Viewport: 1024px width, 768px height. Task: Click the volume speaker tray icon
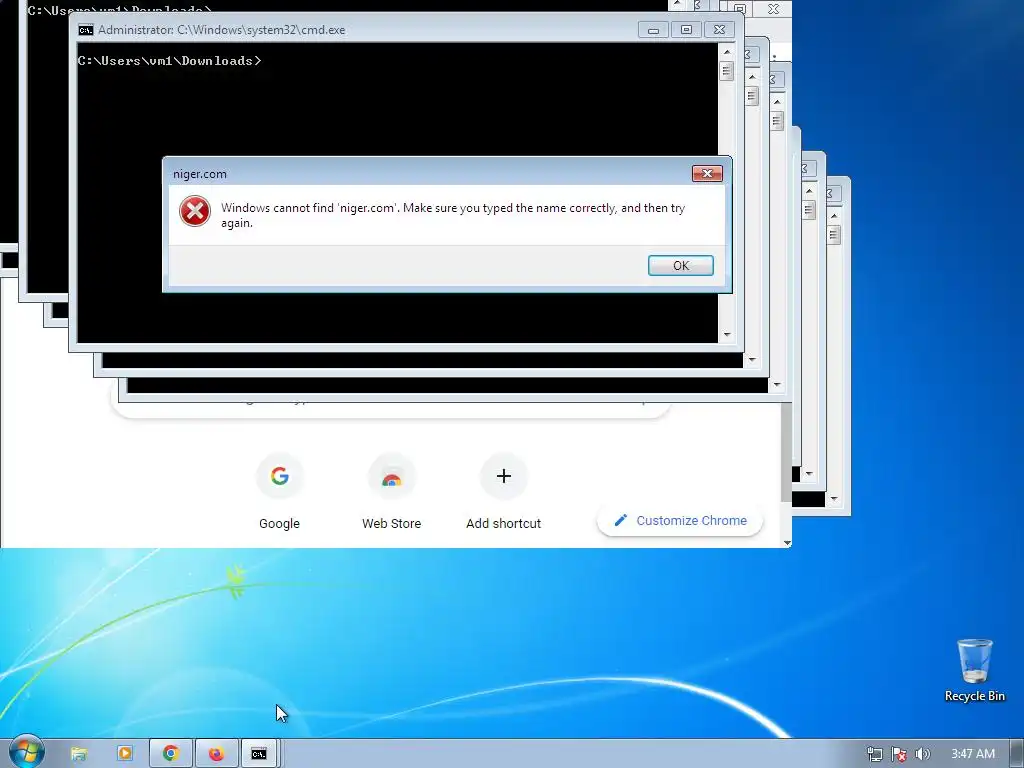922,754
